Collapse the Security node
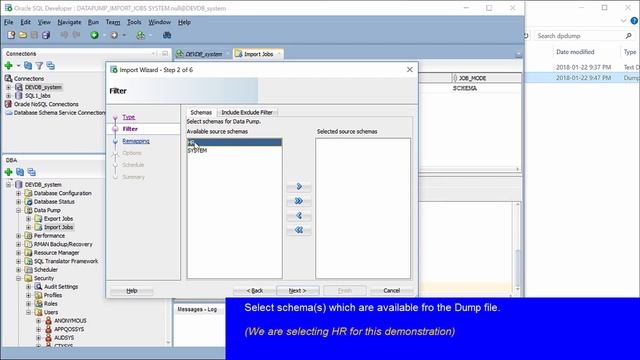The width and height of the screenshot is (640, 360). point(18,278)
